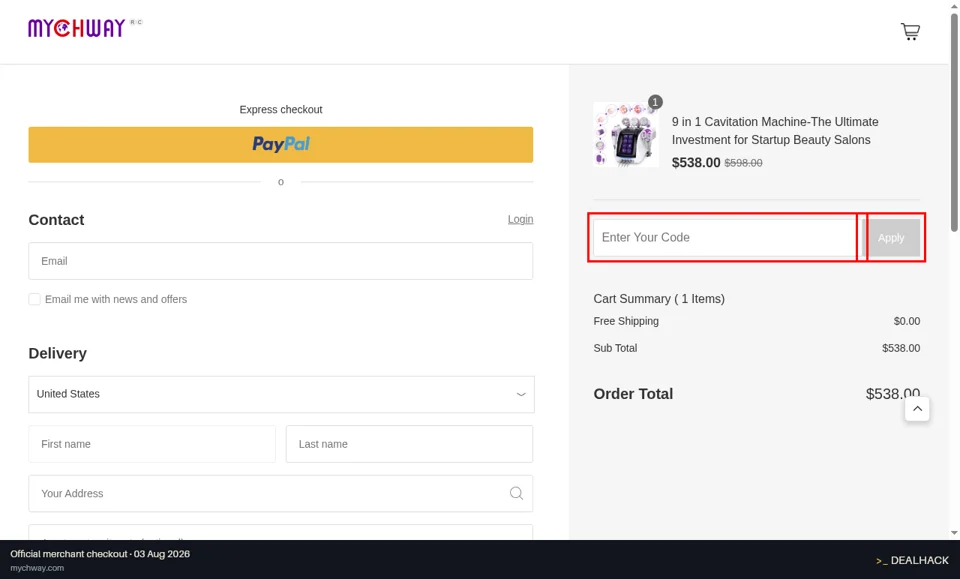Click the Sub Total label

(x=615, y=348)
